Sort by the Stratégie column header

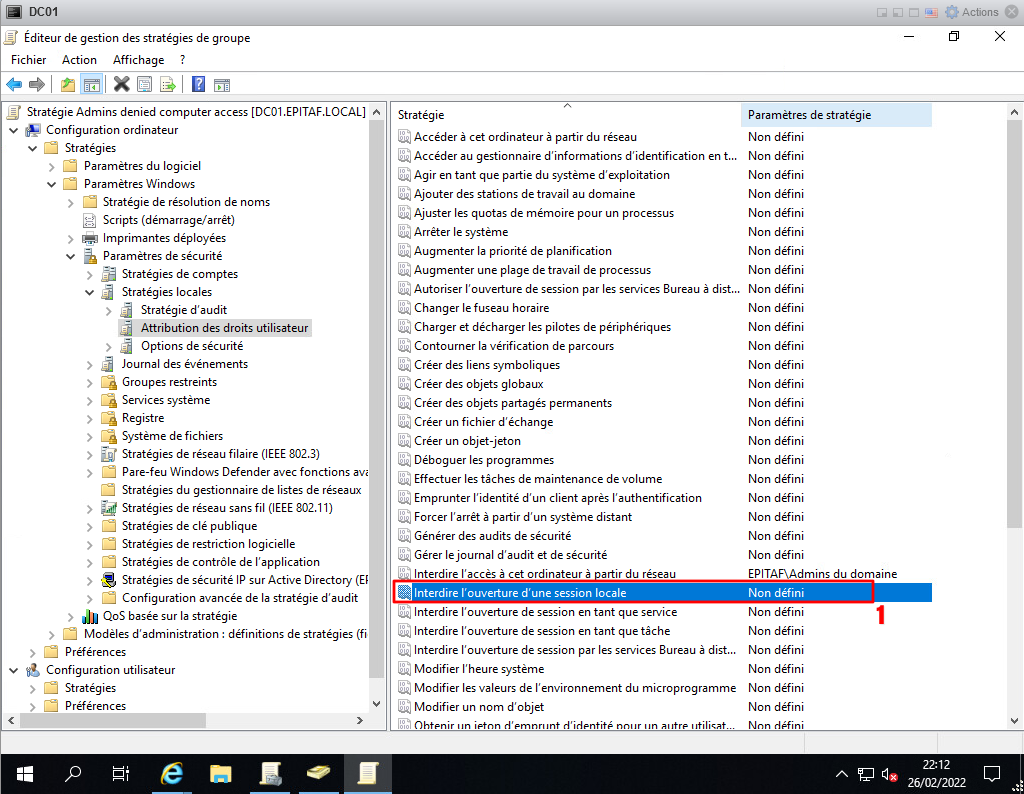pyautogui.click(x=565, y=115)
